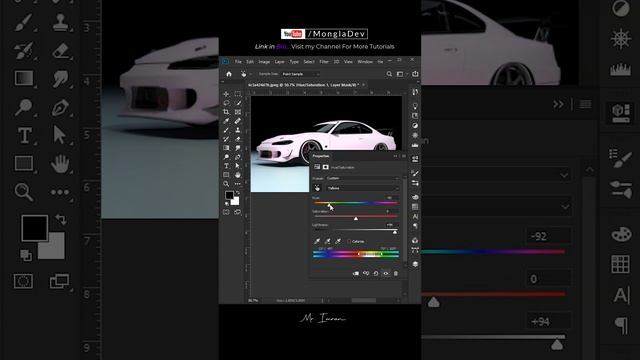Image resolution: width=640 pixels, height=360 pixels.
Task: Pick the Add to Sample eyedropper
Action: [x=327, y=241]
